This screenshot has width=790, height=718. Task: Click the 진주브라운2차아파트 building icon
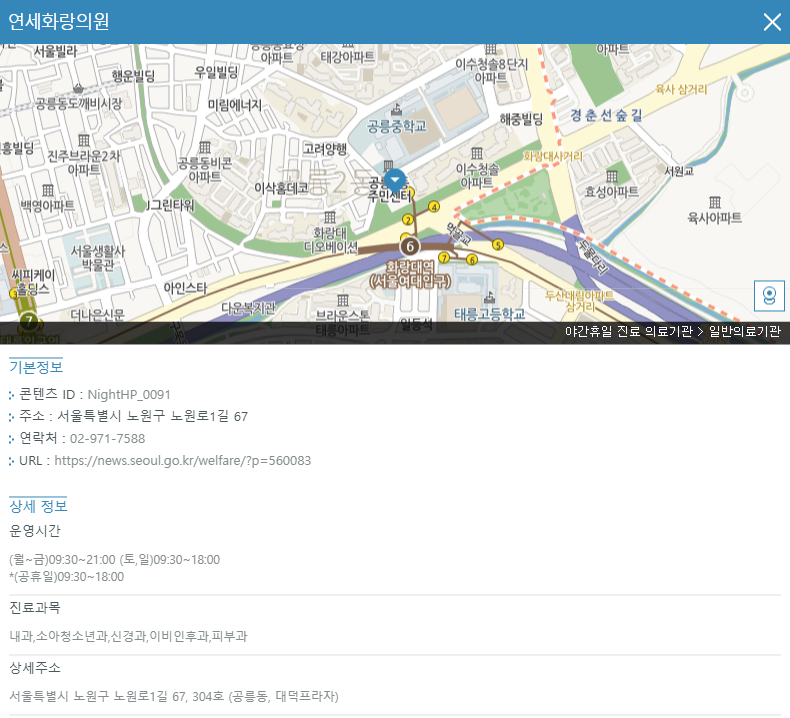84,140
